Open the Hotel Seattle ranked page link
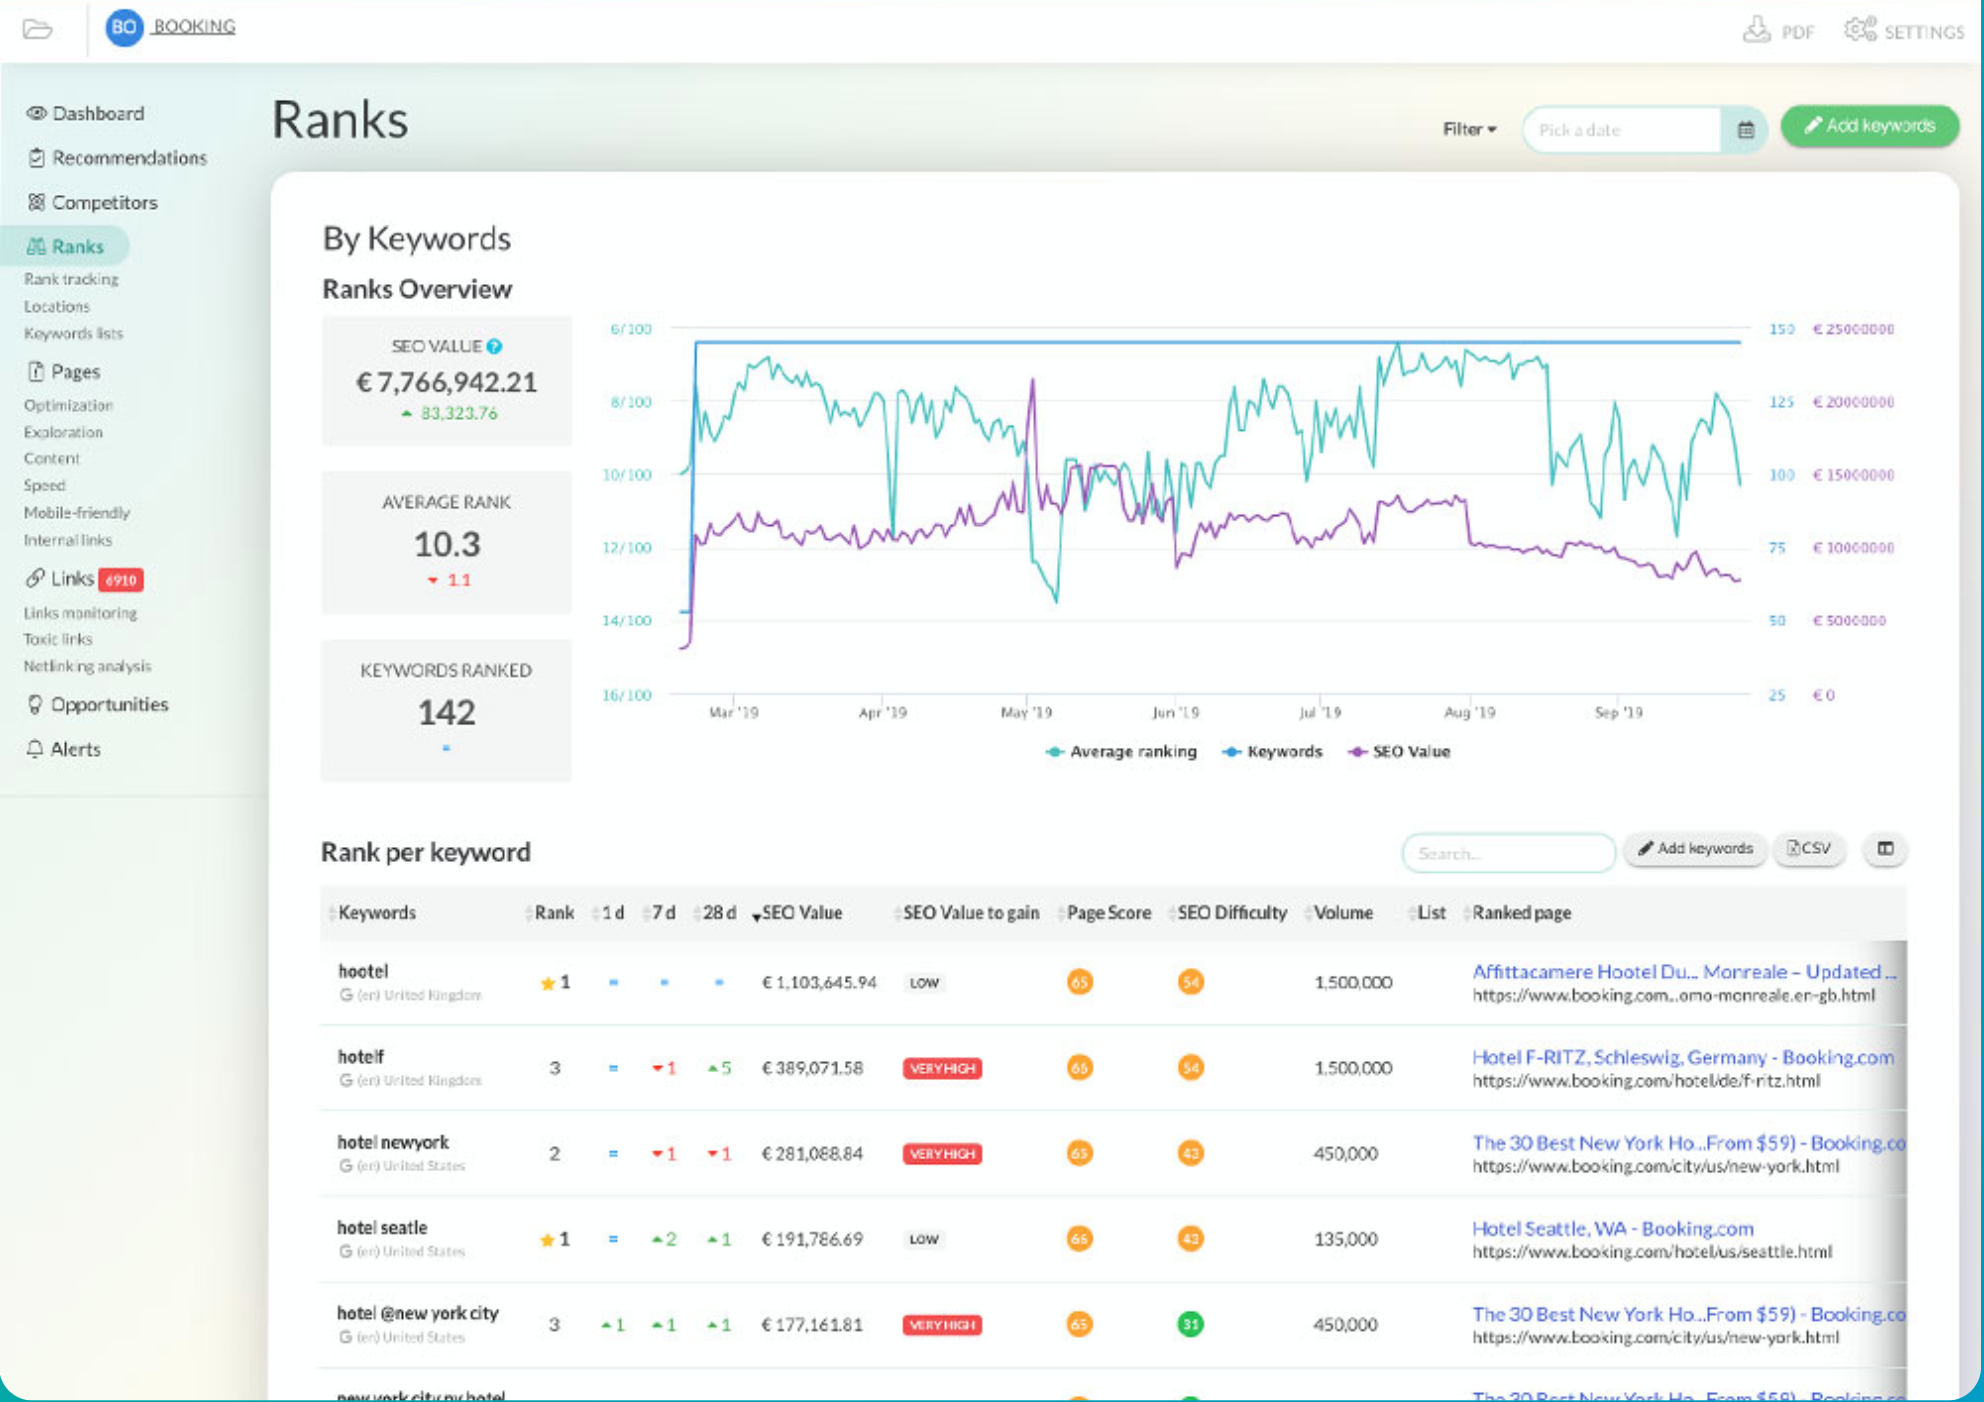 pyautogui.click(x=1613, y=1229)
